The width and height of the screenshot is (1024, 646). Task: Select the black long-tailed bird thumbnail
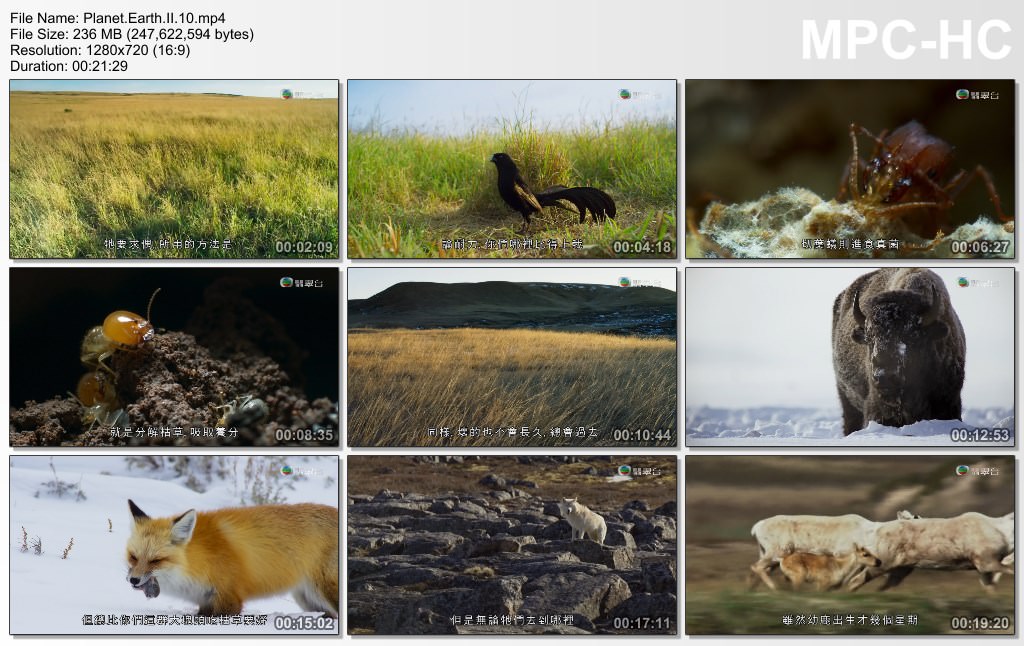tap(512, 169)
